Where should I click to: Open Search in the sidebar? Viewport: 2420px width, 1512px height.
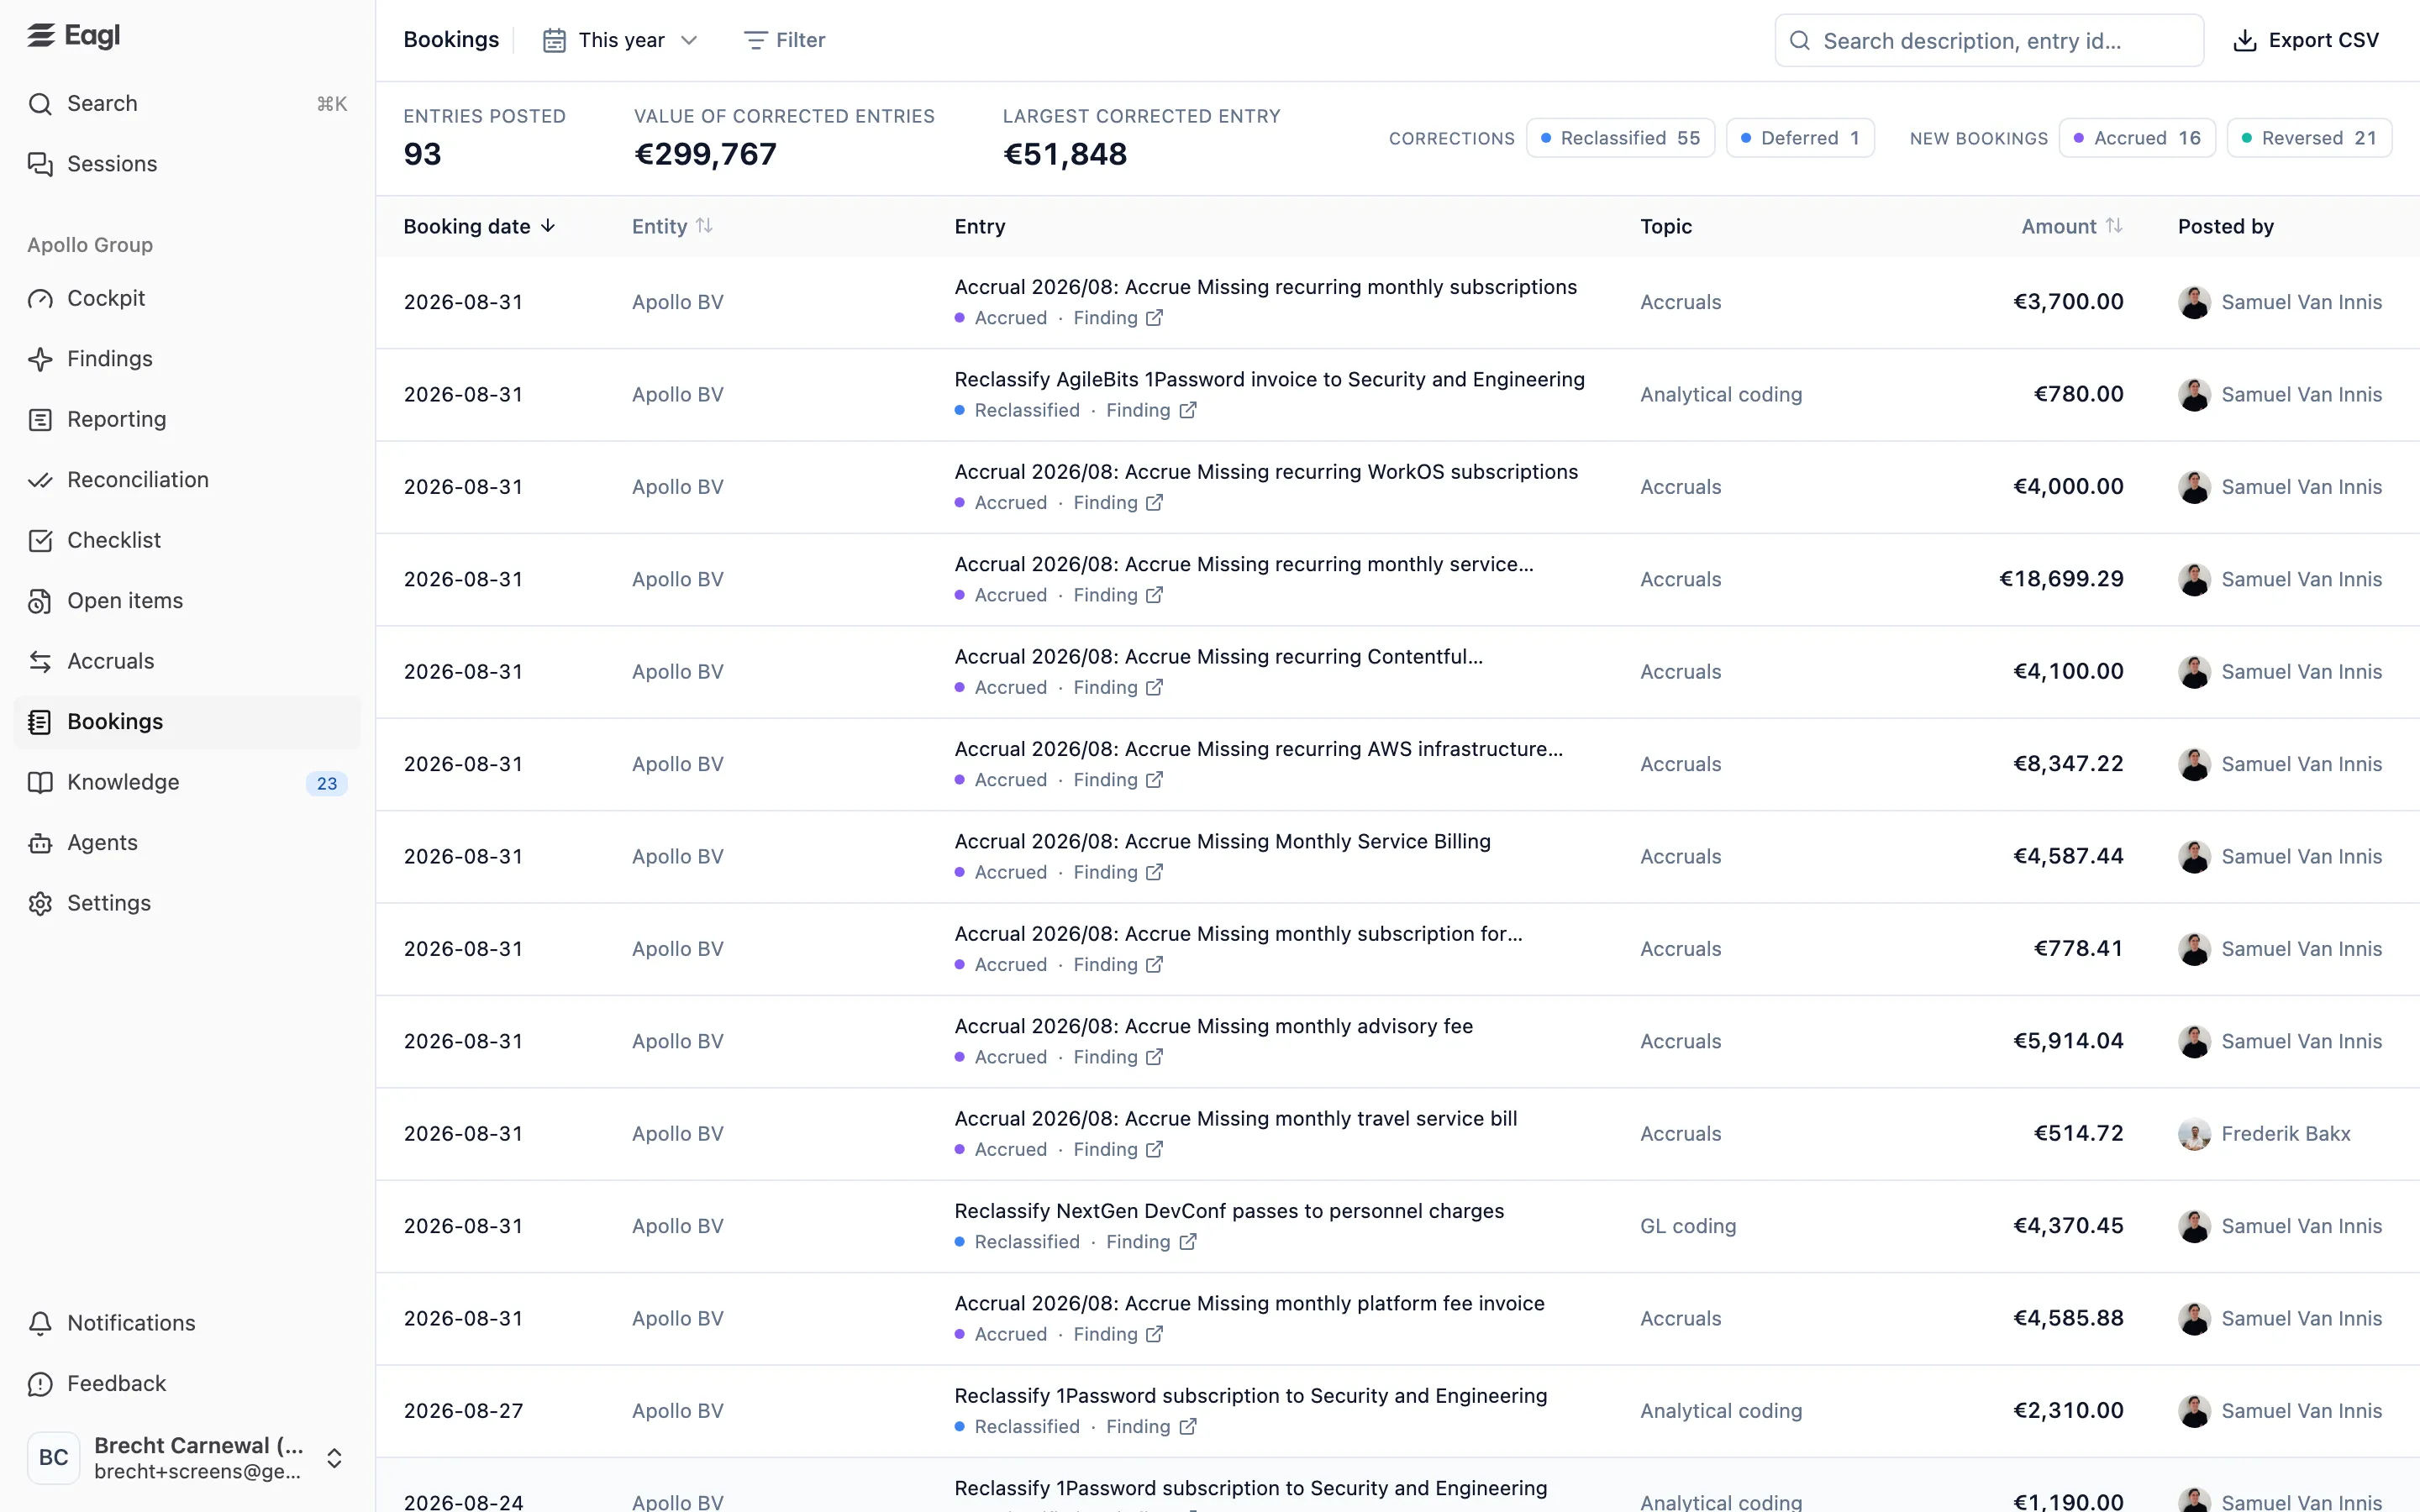(x=187, y=104)
